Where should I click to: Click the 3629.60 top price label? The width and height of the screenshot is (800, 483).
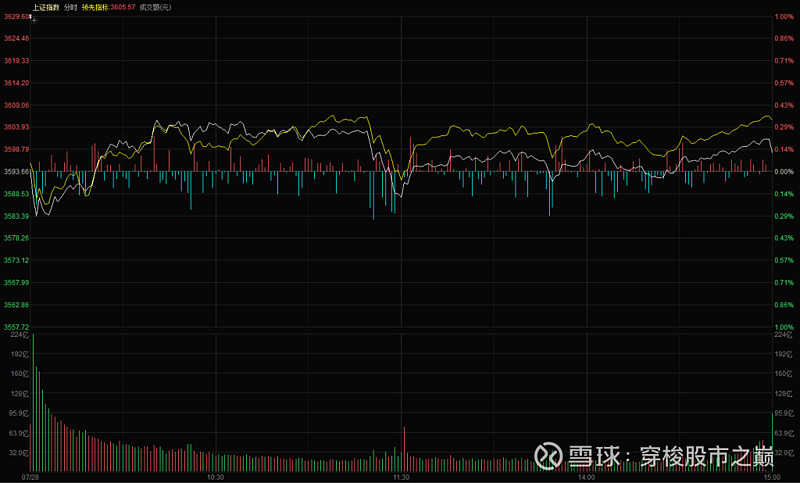click(x=16, y=16)
